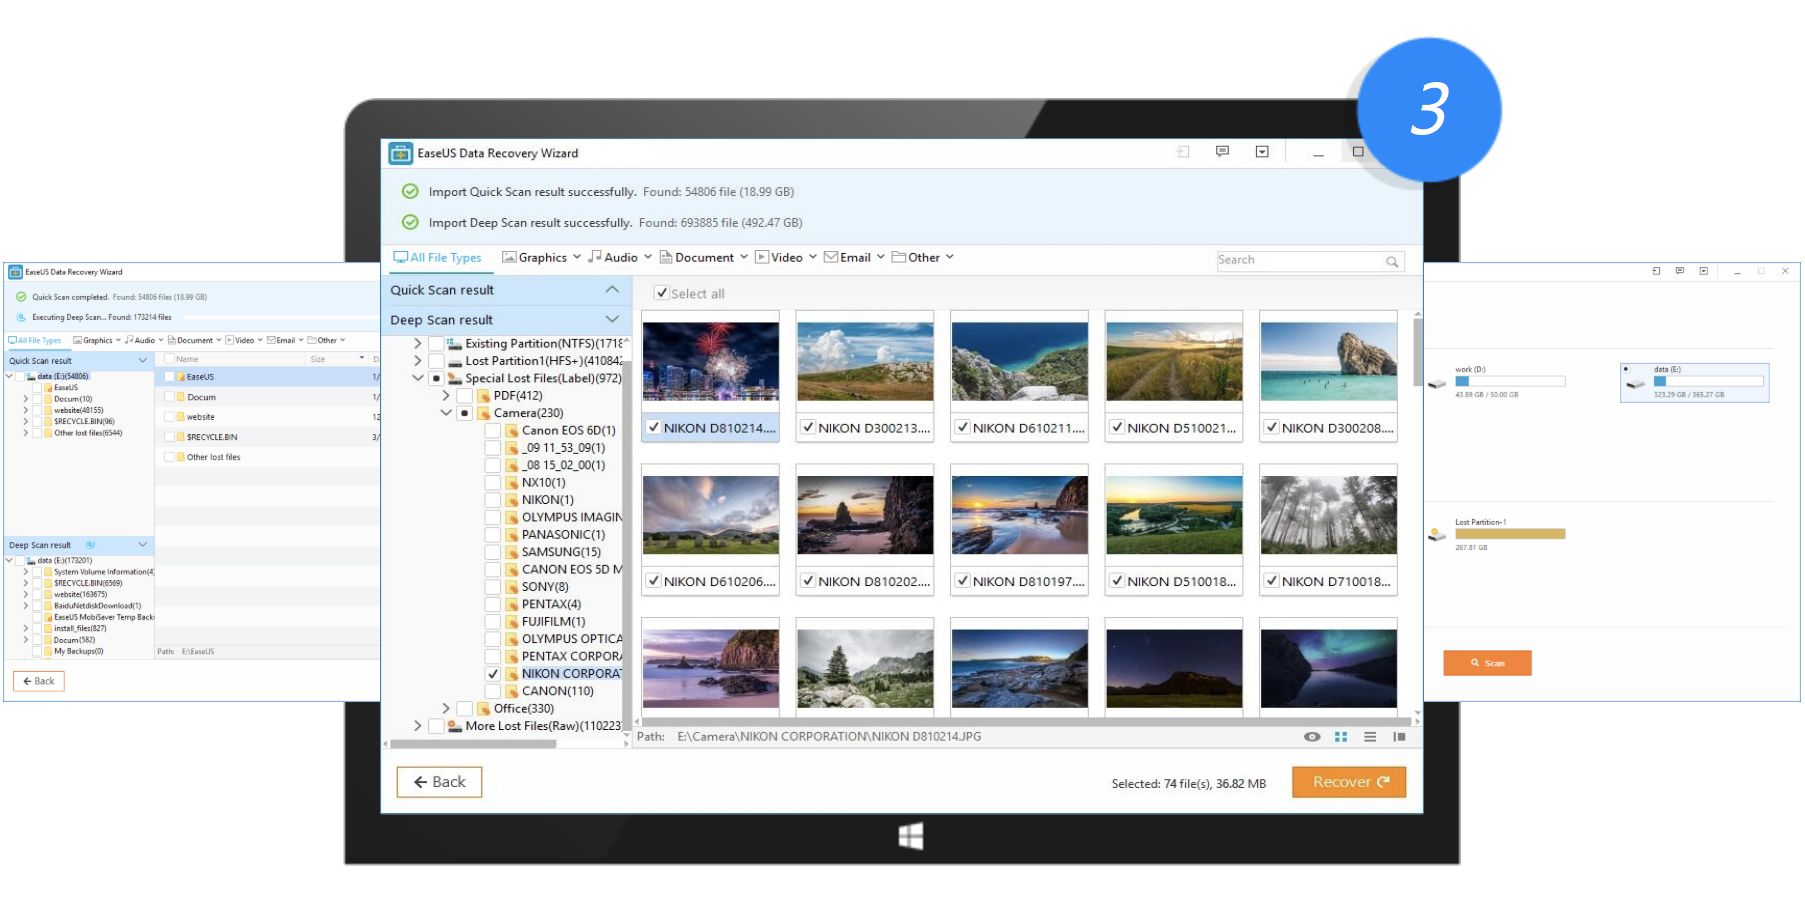Uncheck the NIKON CORPORATION folder checkbox
The width and height of the screenshot is (1805, 918).
(x=493, y=674)
